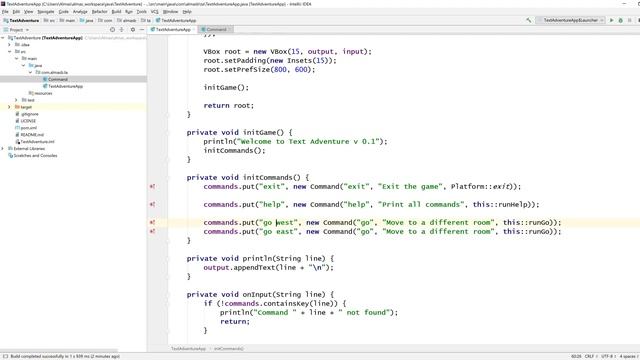Open the View menu
Image resolution: width=640 pixels, height=360 pixels.
tap(29, 12)
